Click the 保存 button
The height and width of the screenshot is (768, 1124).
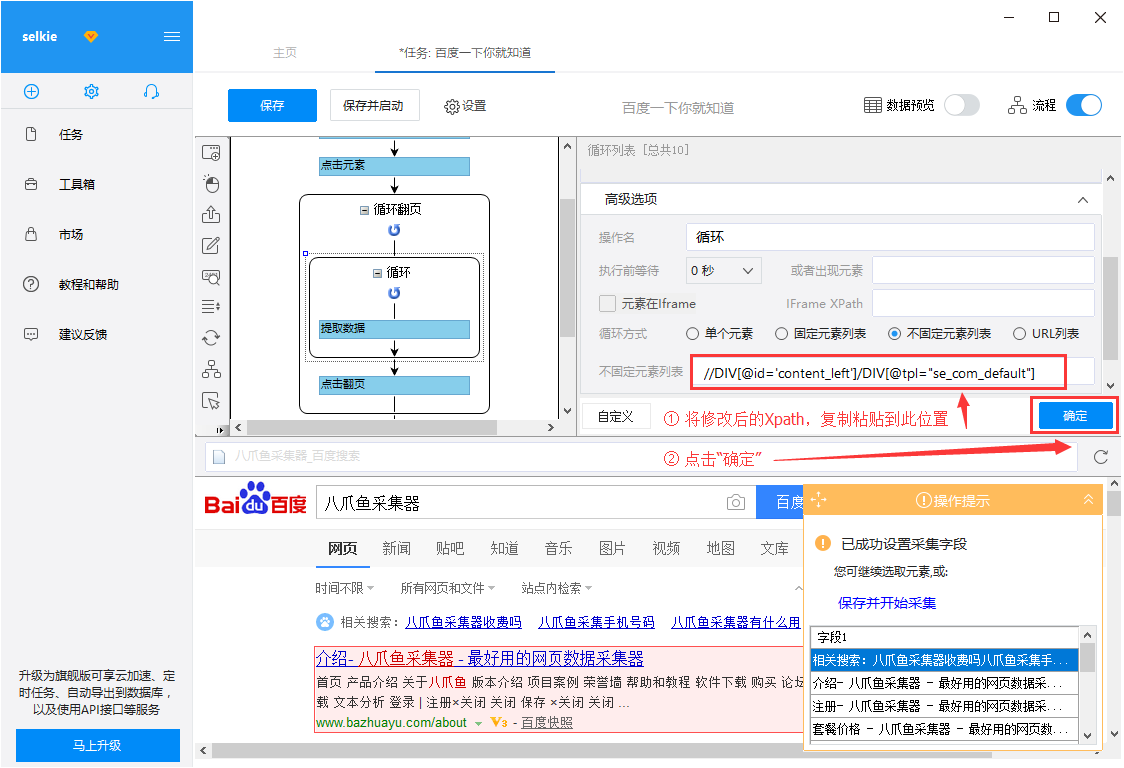272,105
